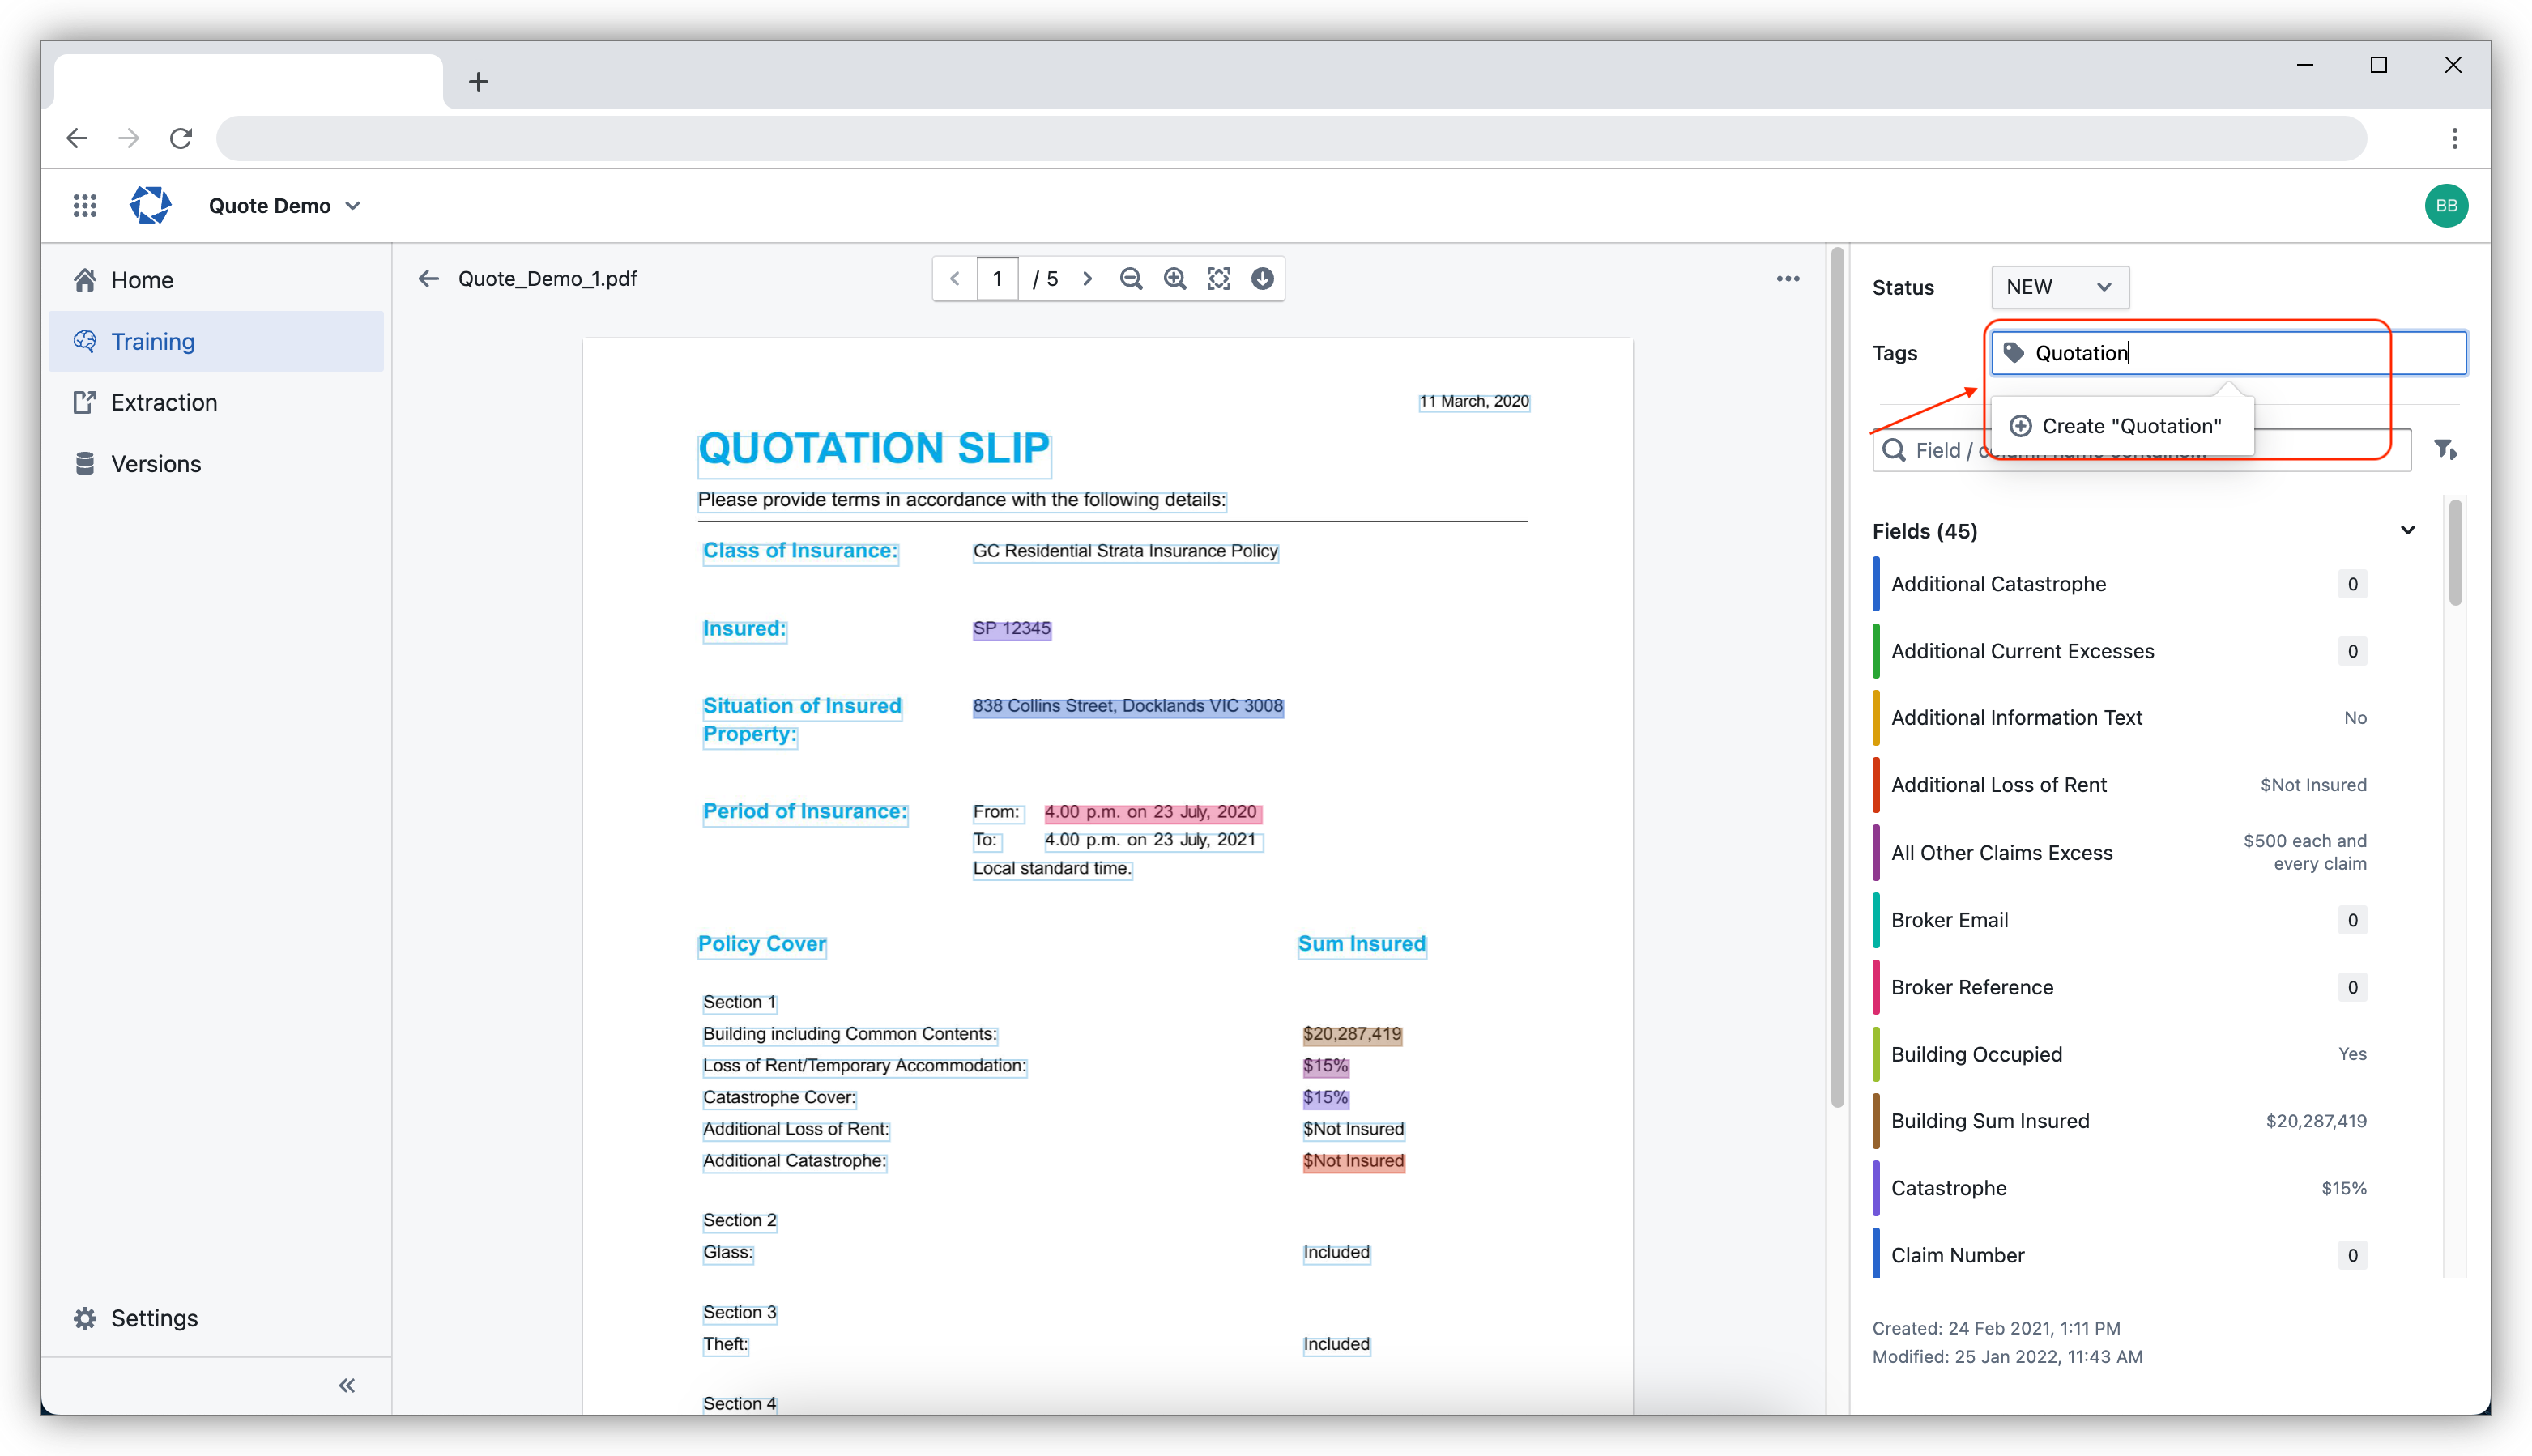This screenshot has height=1456, width=2532.
Task: Click the download document icon
Action: pyautogui.click(x=1266, y=280)
